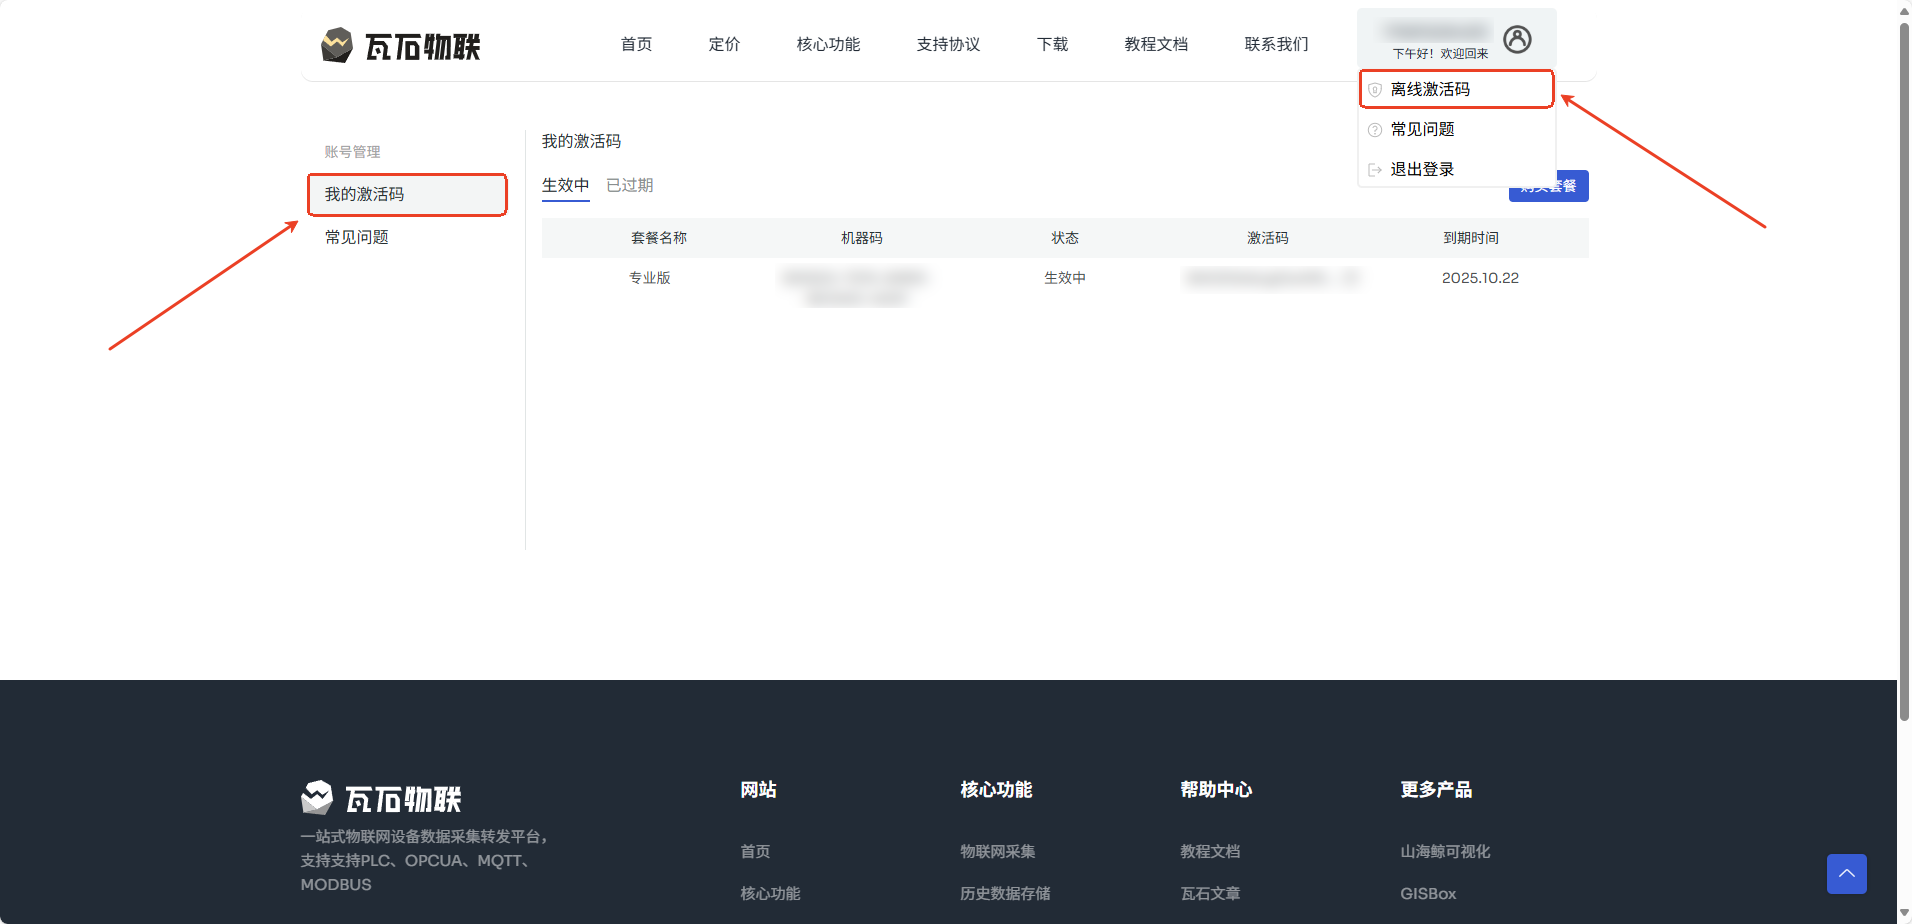Image resolution: width=1912 pixels, height=924 pixels.
Task: Click the user avatar icon in header
Action: [1517, 40]
